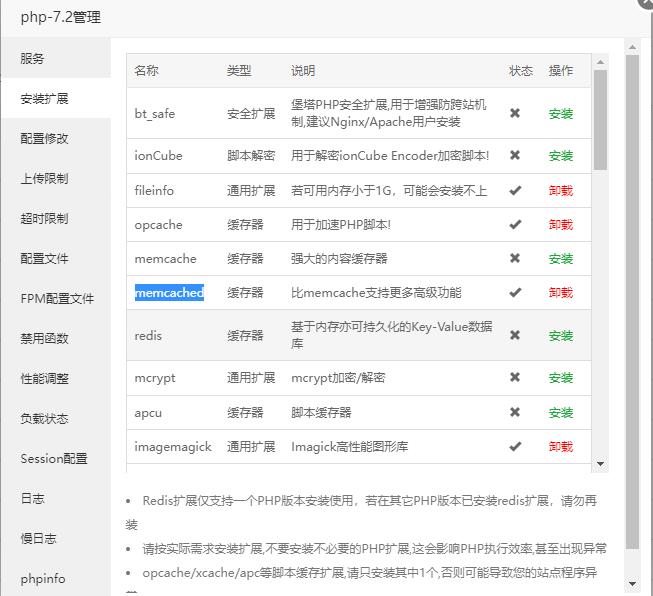
Task: Install the redis extension
Action: coord(561,336)
